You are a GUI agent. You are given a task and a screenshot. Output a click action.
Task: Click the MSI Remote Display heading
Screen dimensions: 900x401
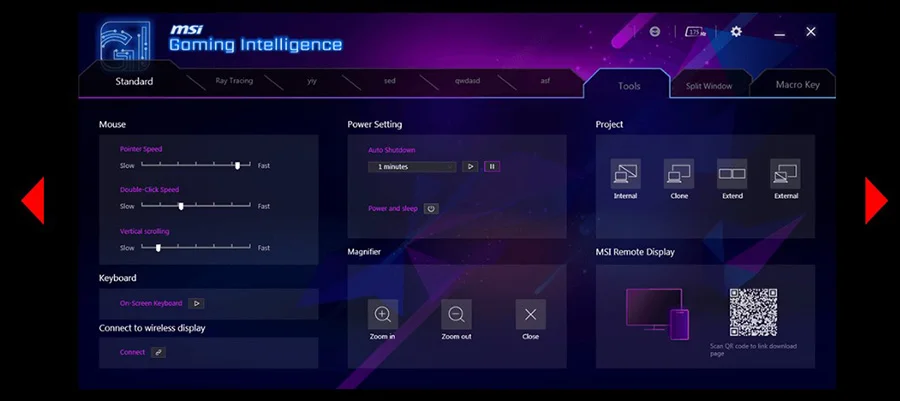tap(635, 252)
